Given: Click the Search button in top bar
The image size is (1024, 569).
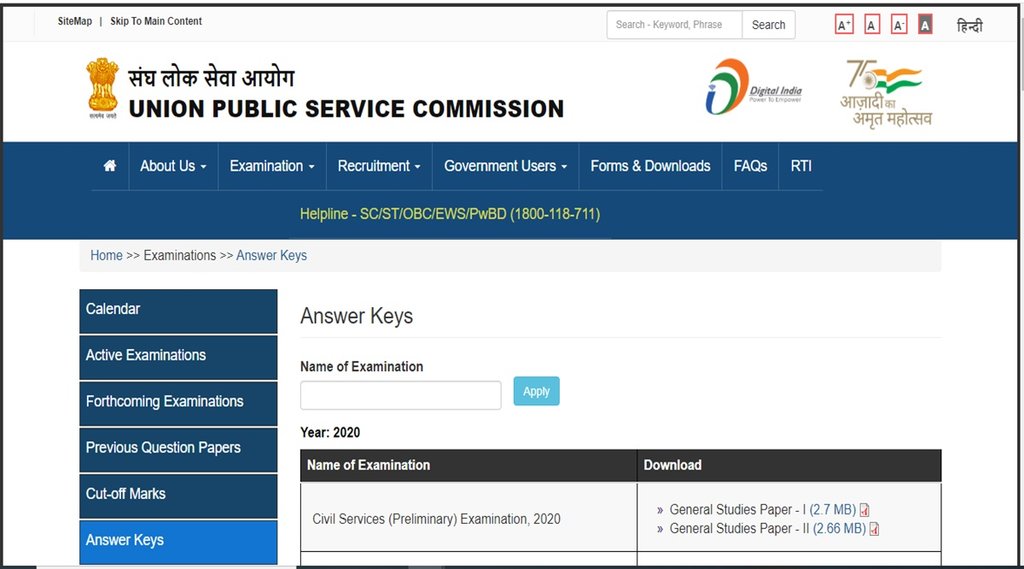Looking at the screenshot, I should click(x=768, y=25).
